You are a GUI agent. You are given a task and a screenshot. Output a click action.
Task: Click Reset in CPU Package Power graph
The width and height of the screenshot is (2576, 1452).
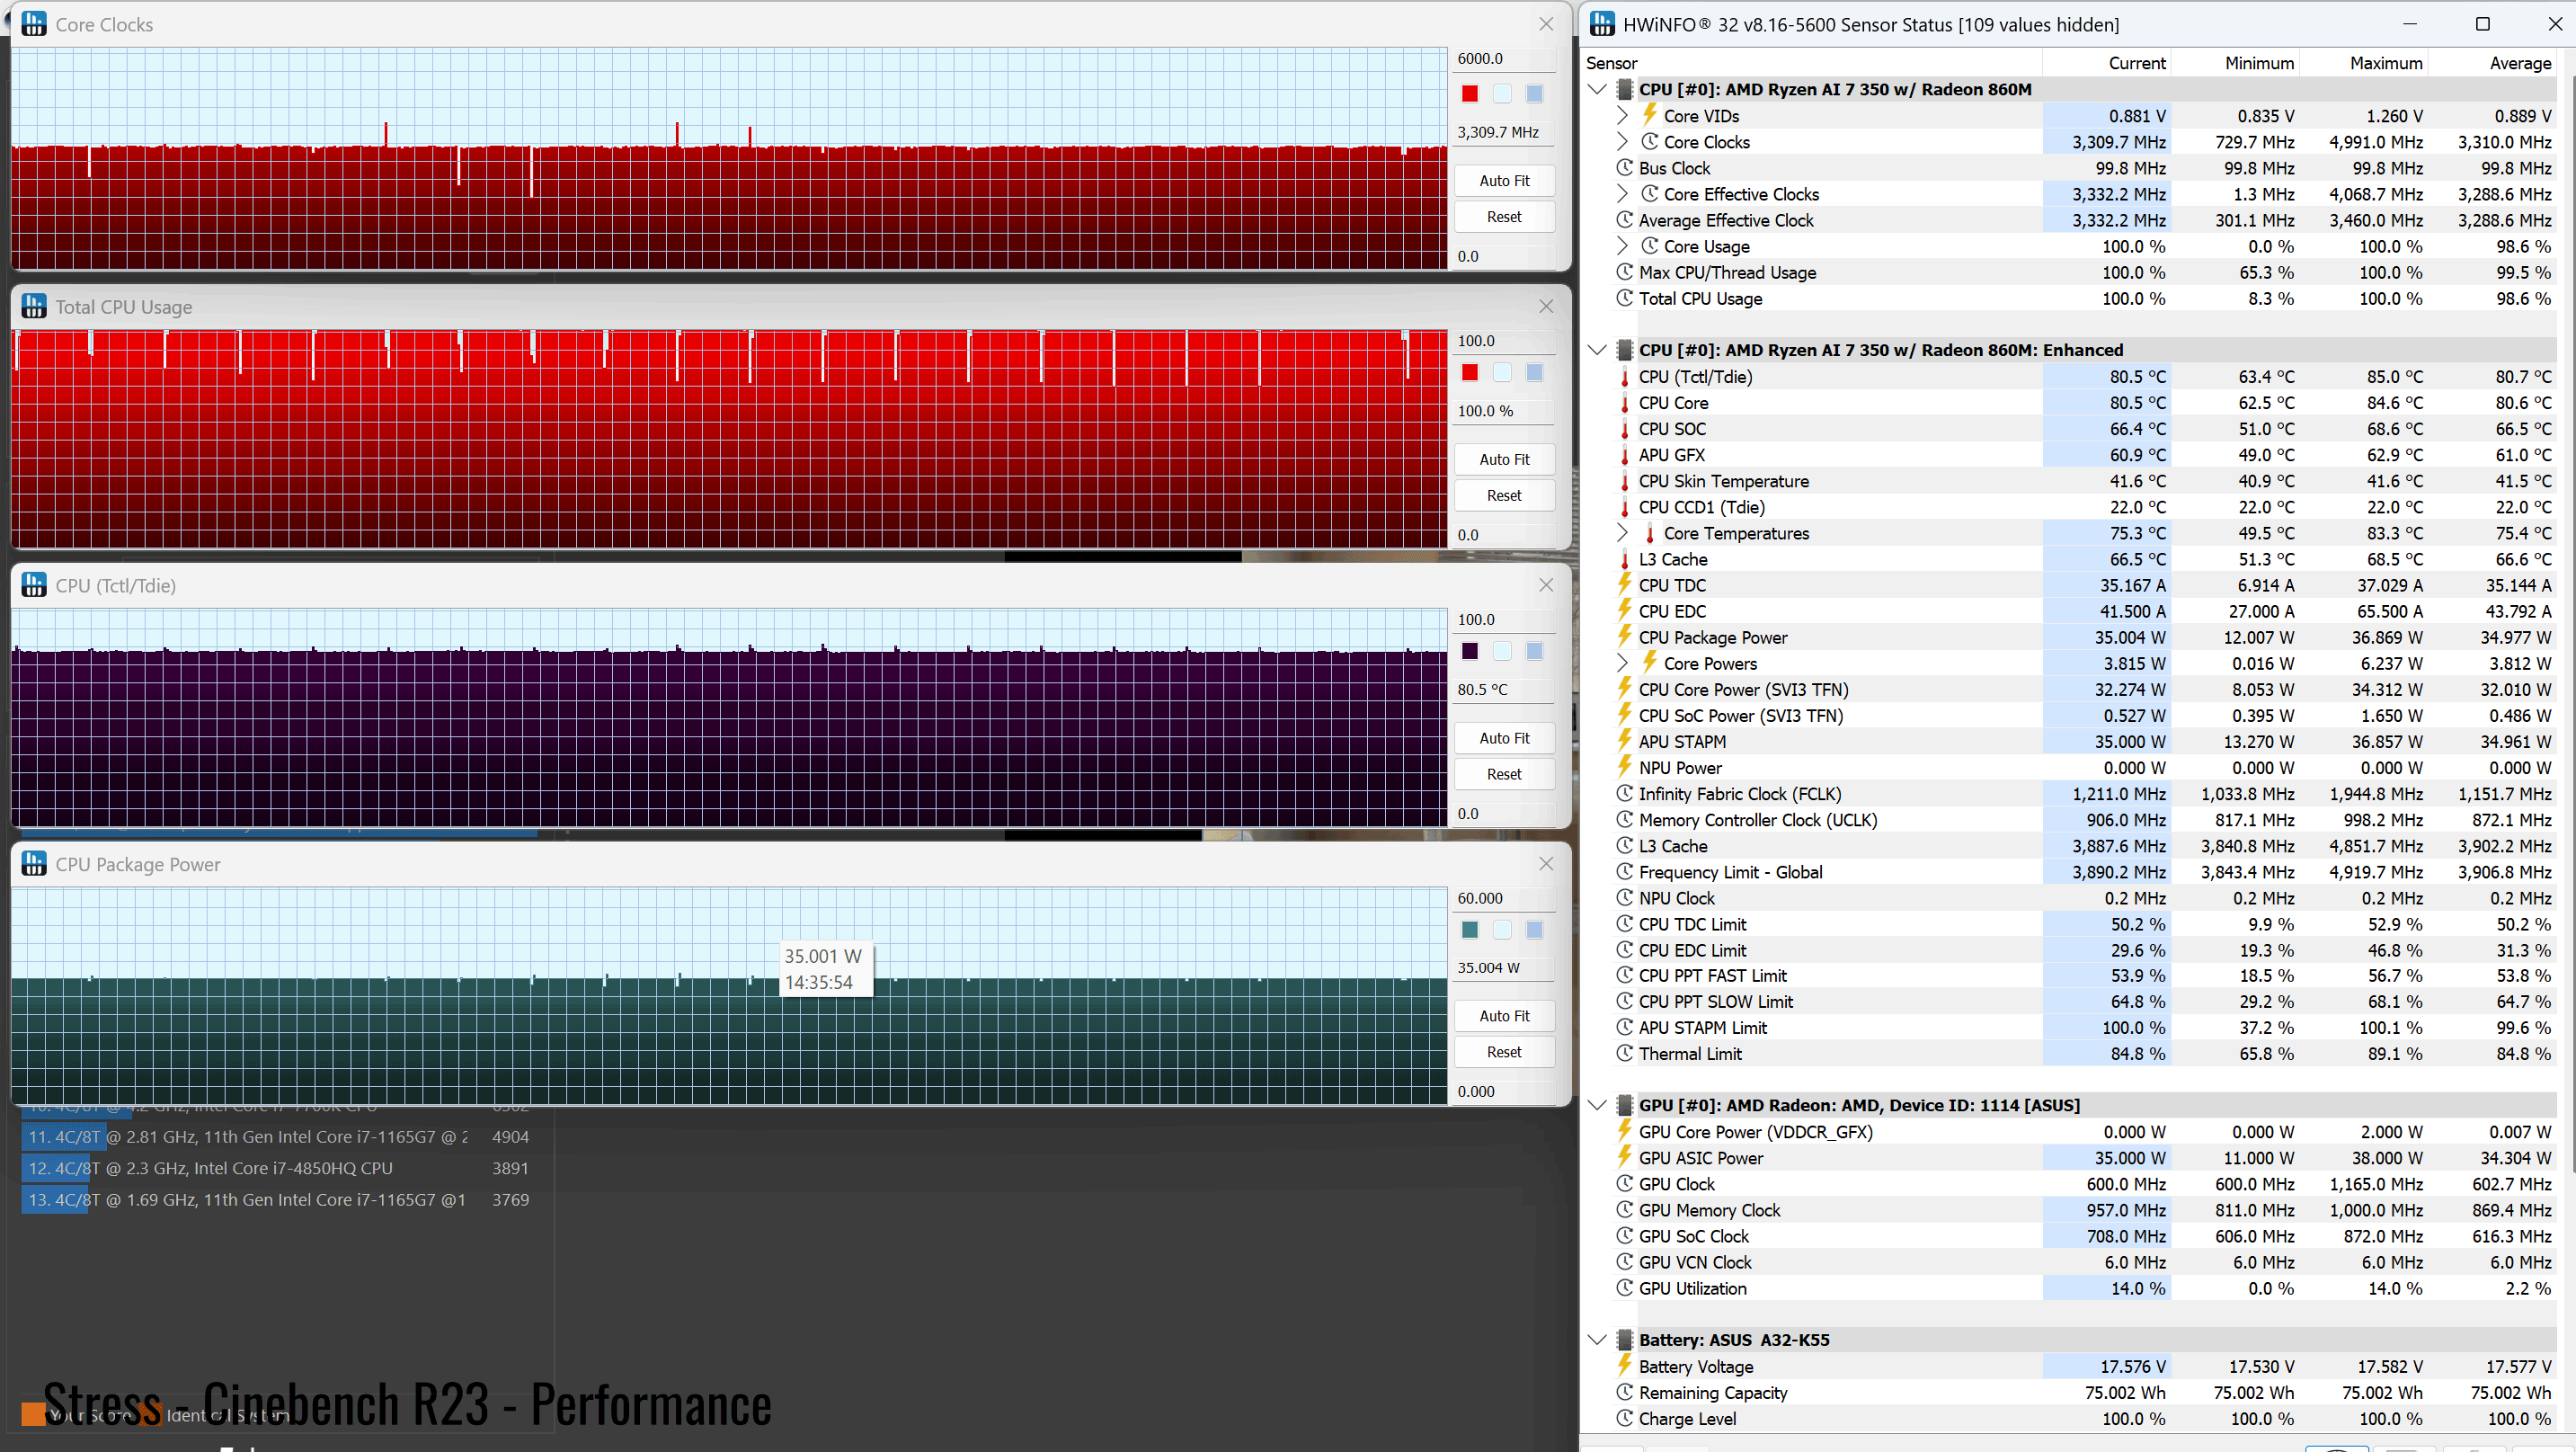click(1504, 1052)
